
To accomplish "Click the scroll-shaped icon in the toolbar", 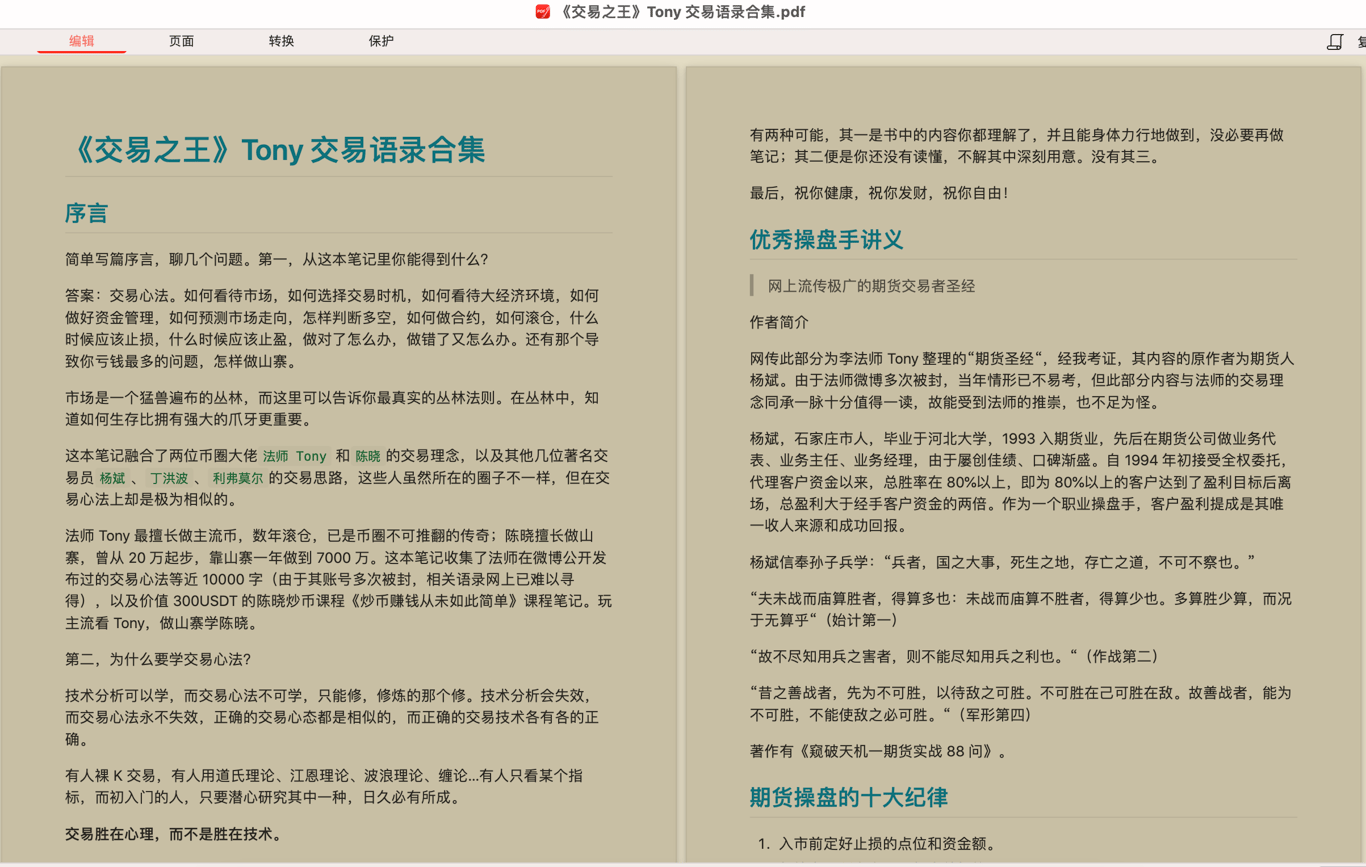I will pyautogui.click(x=1334, y=41).
